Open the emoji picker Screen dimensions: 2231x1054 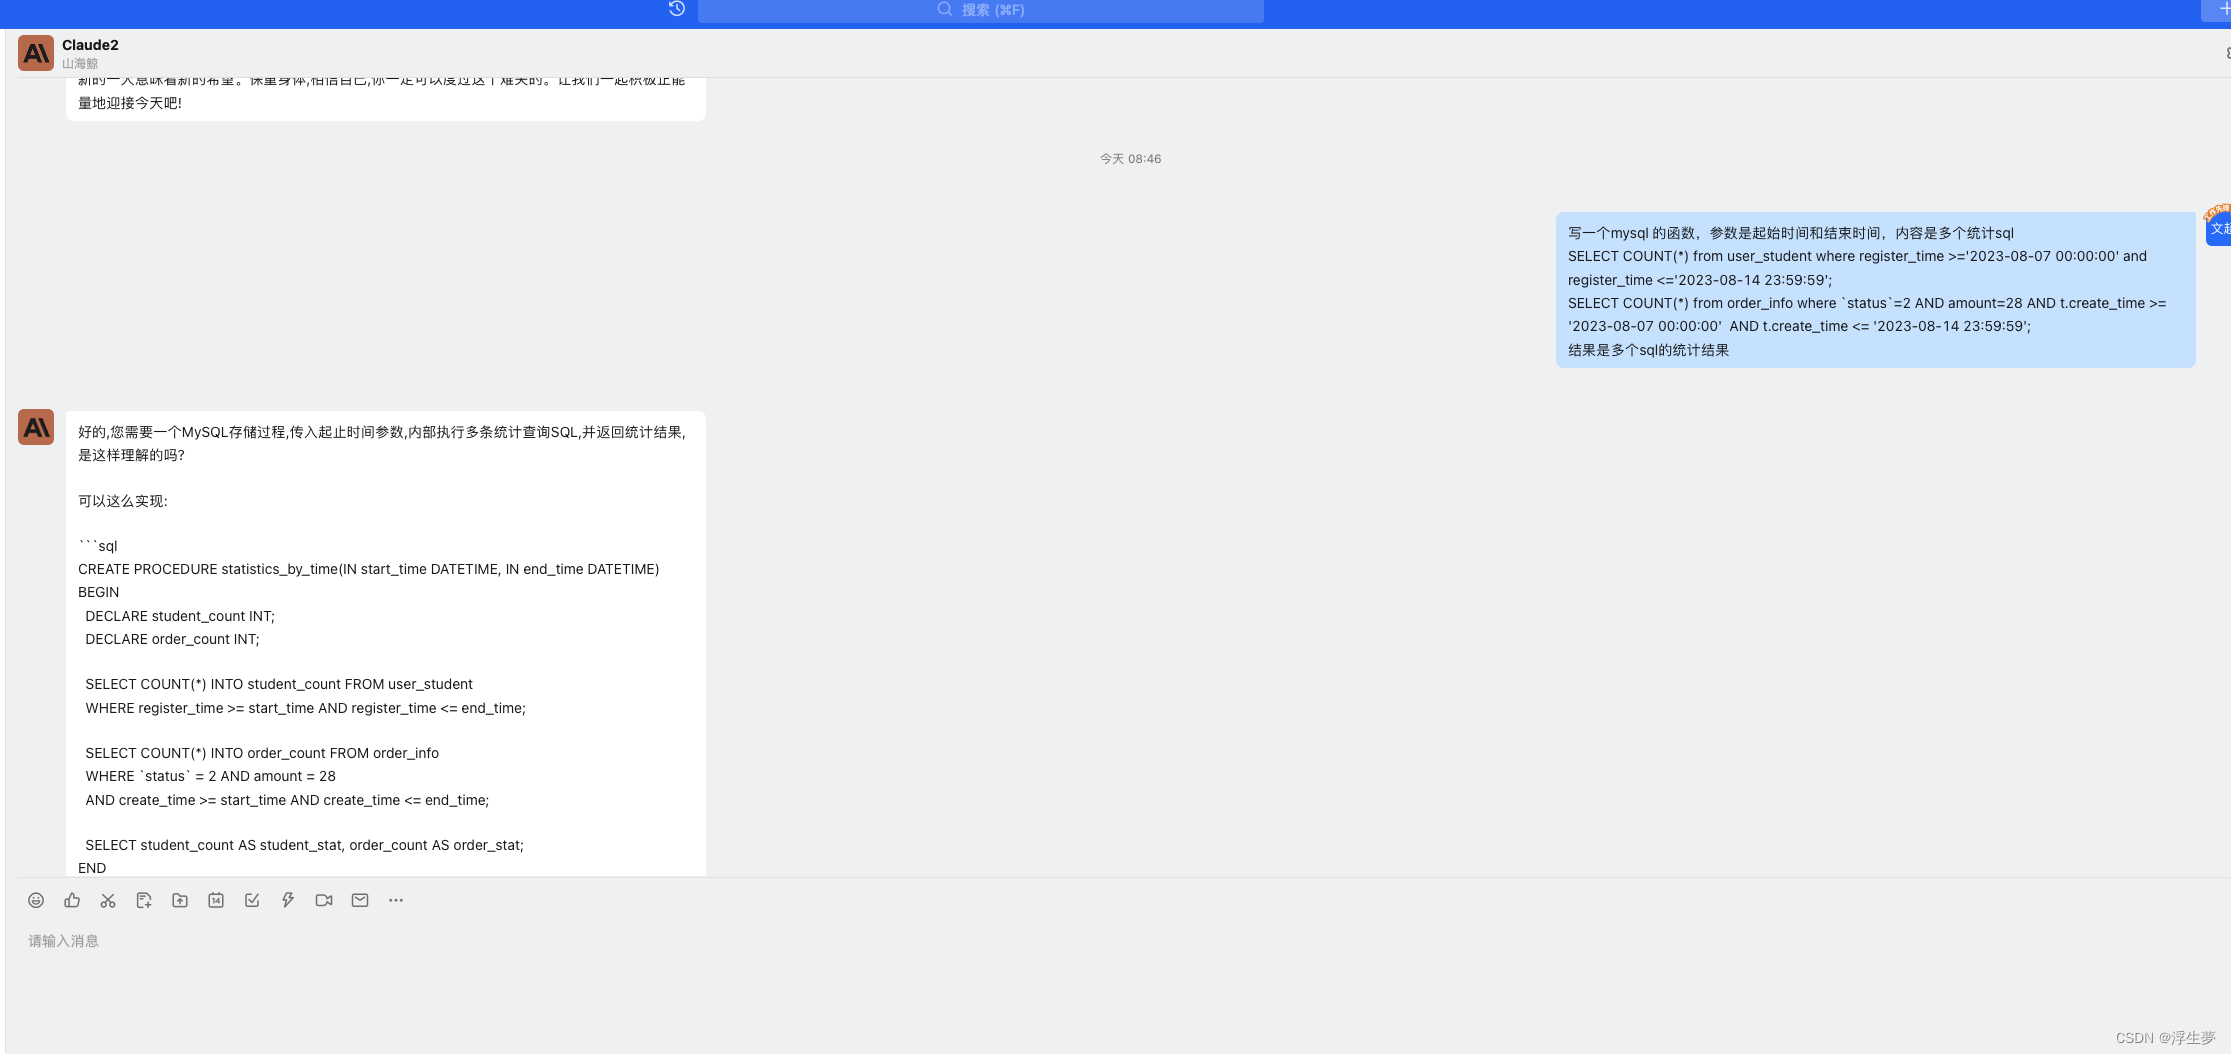point(36,900)
